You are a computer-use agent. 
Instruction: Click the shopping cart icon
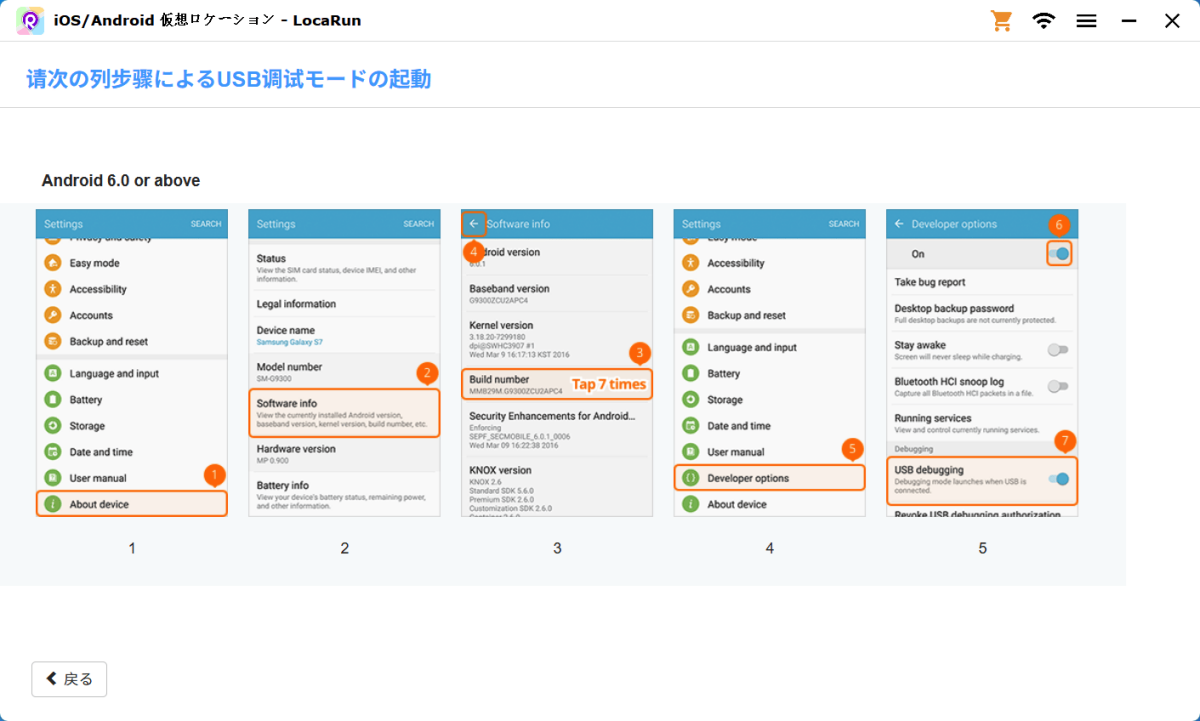[x=1001, y=21]
